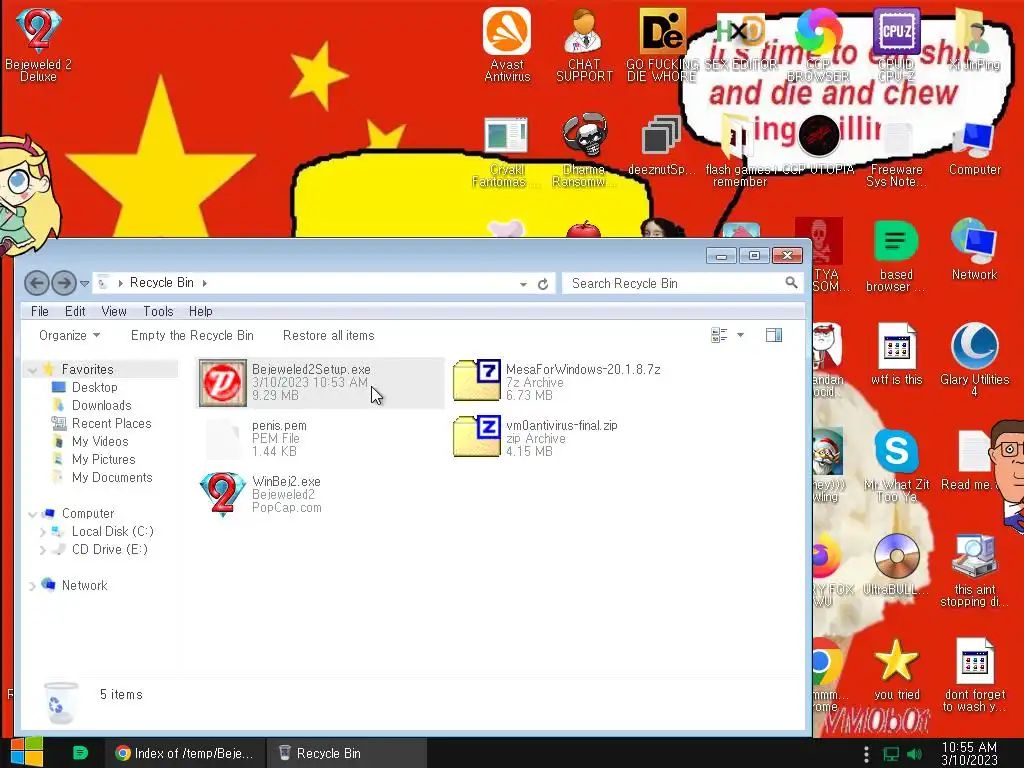Click the Back navigation arrow
Image resolution: width=1024 pixels, height=768 pixels.
[x=37, y=283]
